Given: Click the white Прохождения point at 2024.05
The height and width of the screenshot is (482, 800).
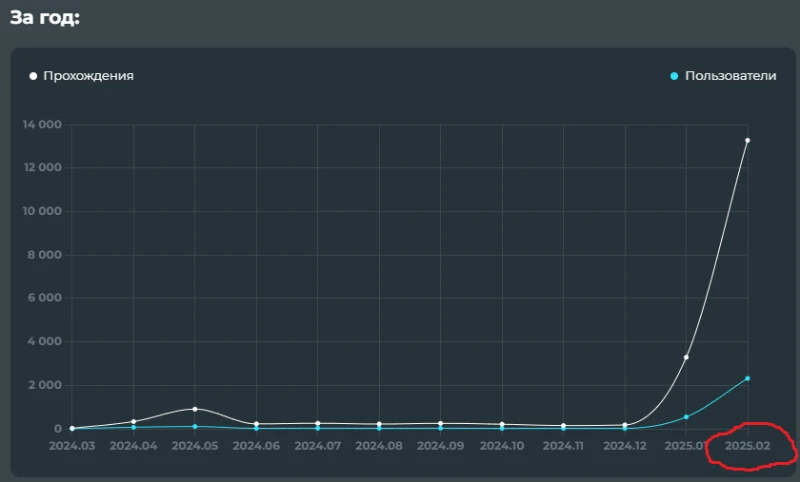Looking at the screenshot, I should coord(195,409).
